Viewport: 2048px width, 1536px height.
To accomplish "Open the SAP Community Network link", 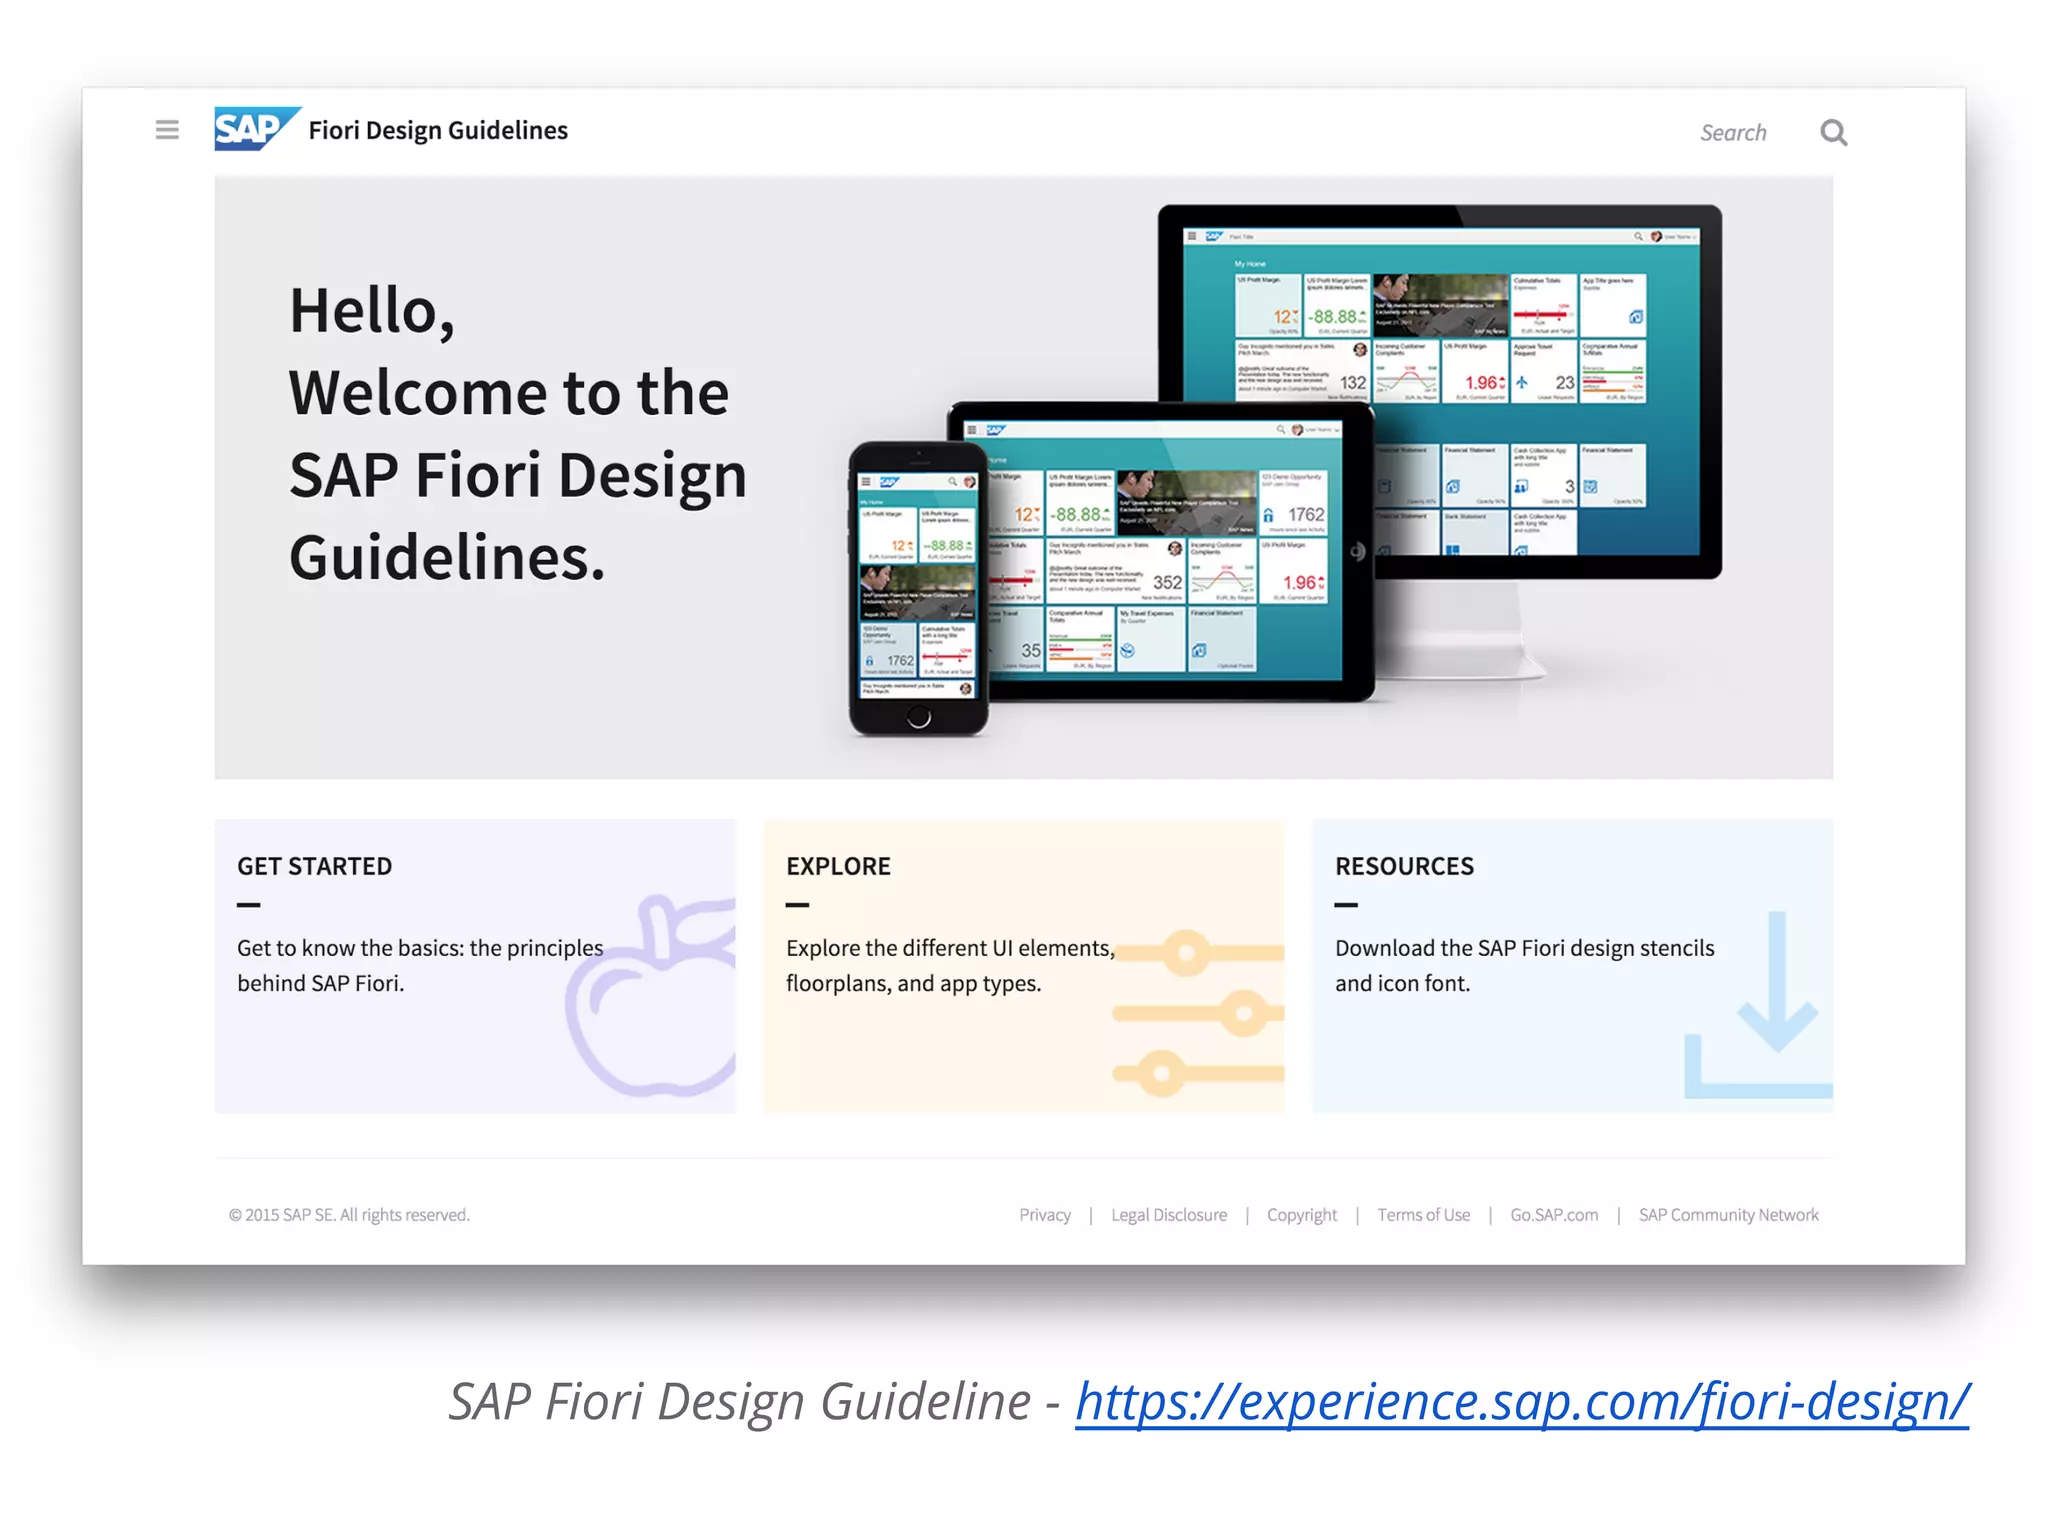I will 1728,1215.
